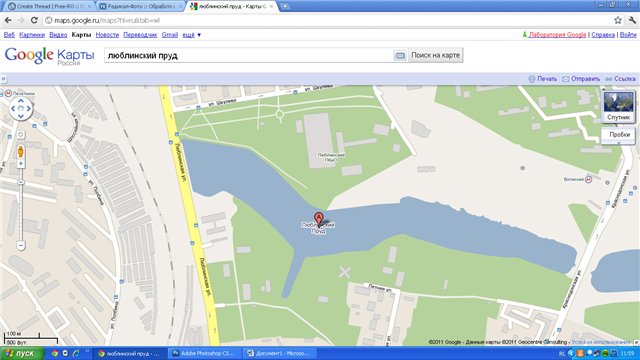Open Adobe Photoshop from the taskbar

tap(205, 353)
